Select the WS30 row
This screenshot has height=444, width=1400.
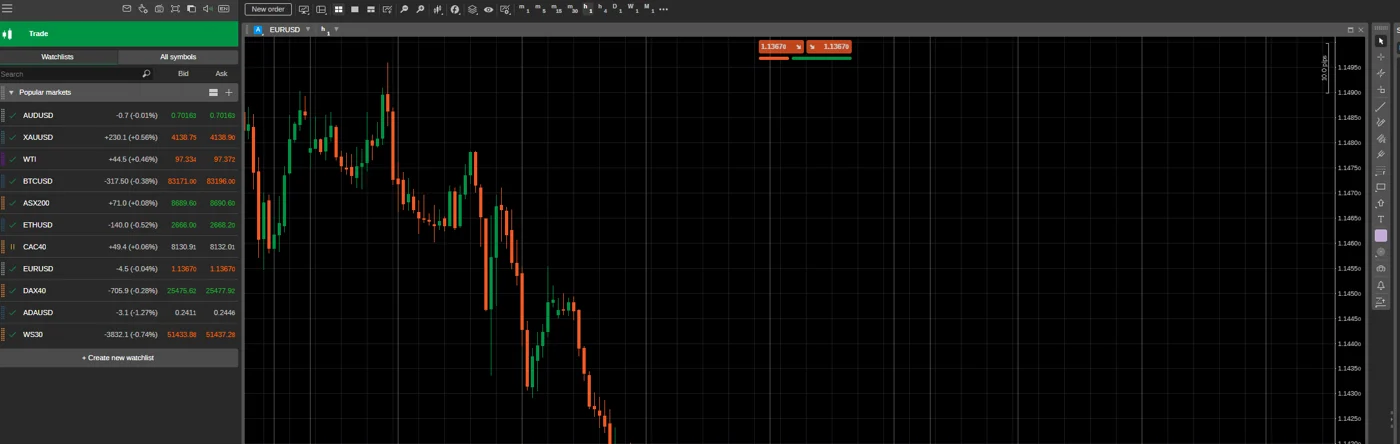(119, 335)
